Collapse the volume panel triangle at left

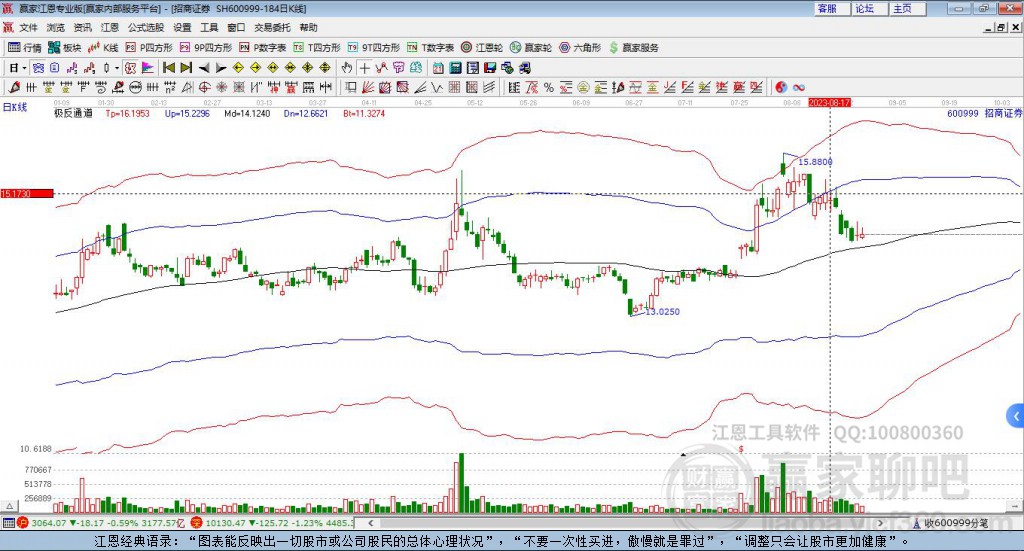10,506
